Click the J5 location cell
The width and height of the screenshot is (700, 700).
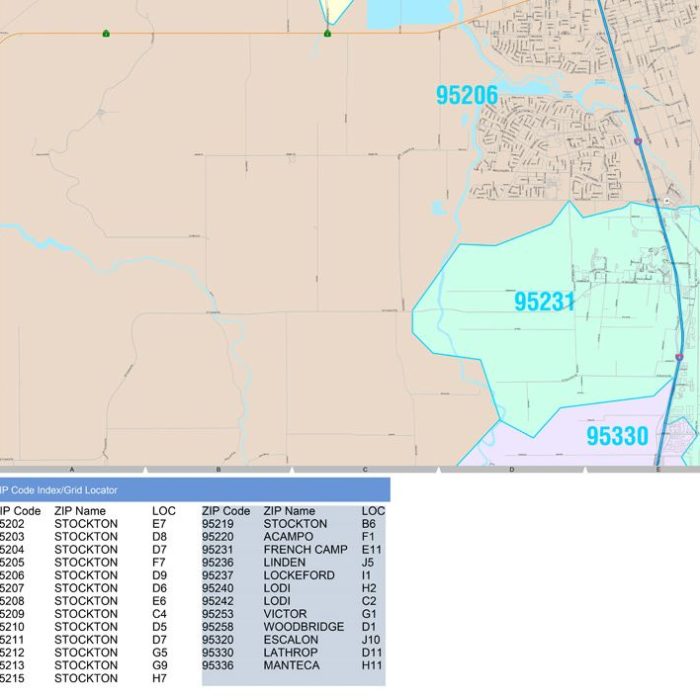coord(367,562)
